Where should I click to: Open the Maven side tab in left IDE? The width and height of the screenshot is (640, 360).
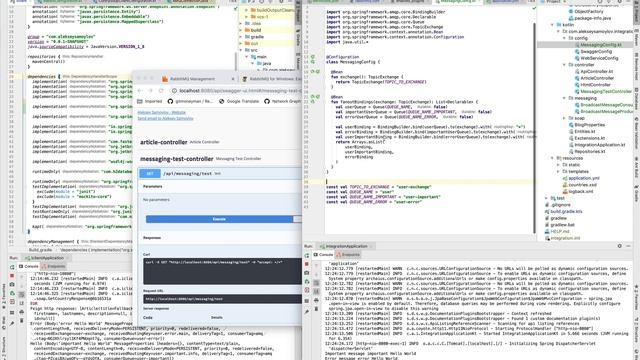coord(299,63)
